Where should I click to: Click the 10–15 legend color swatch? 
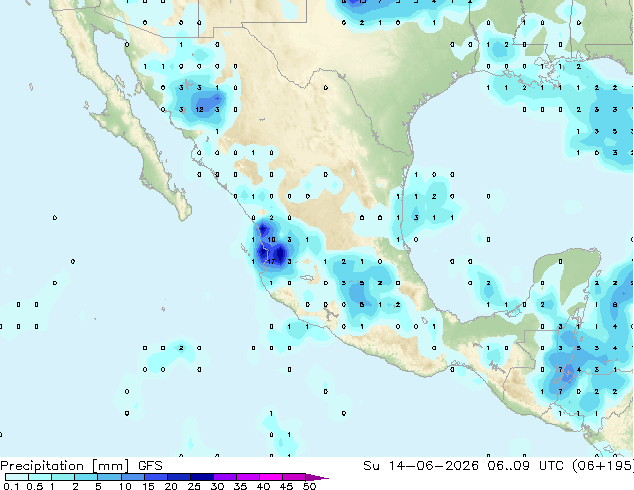tap(133, 477)
